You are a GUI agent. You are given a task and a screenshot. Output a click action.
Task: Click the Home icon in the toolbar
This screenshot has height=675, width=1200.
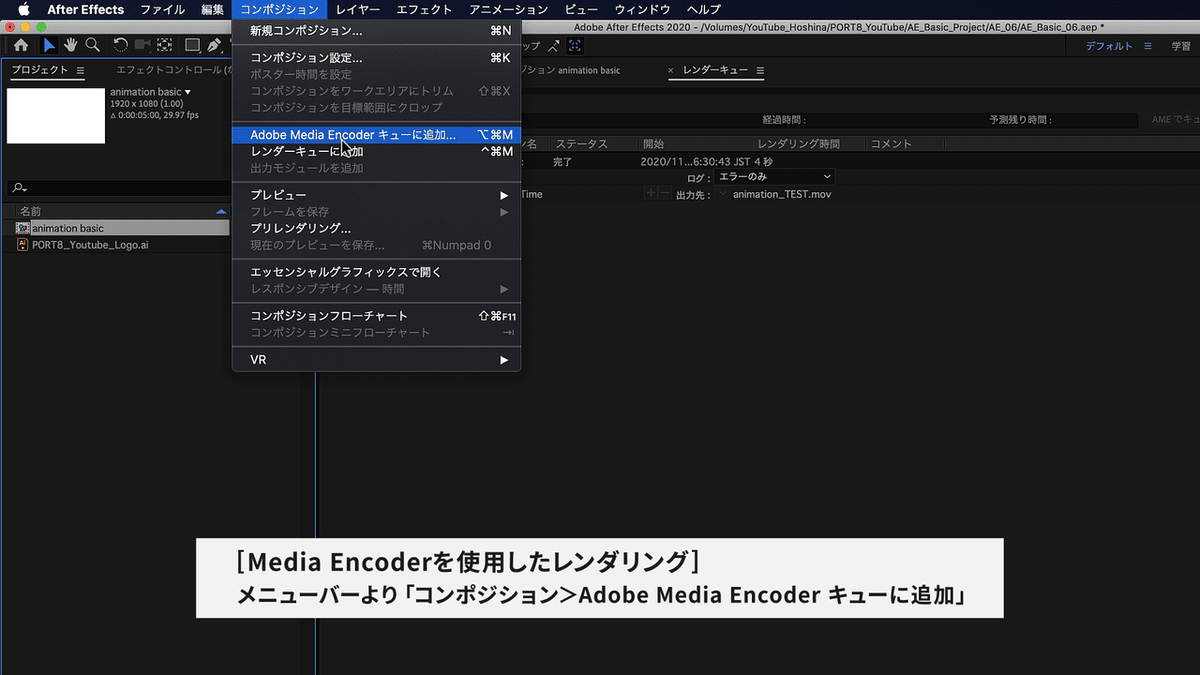tap(20, 45)
